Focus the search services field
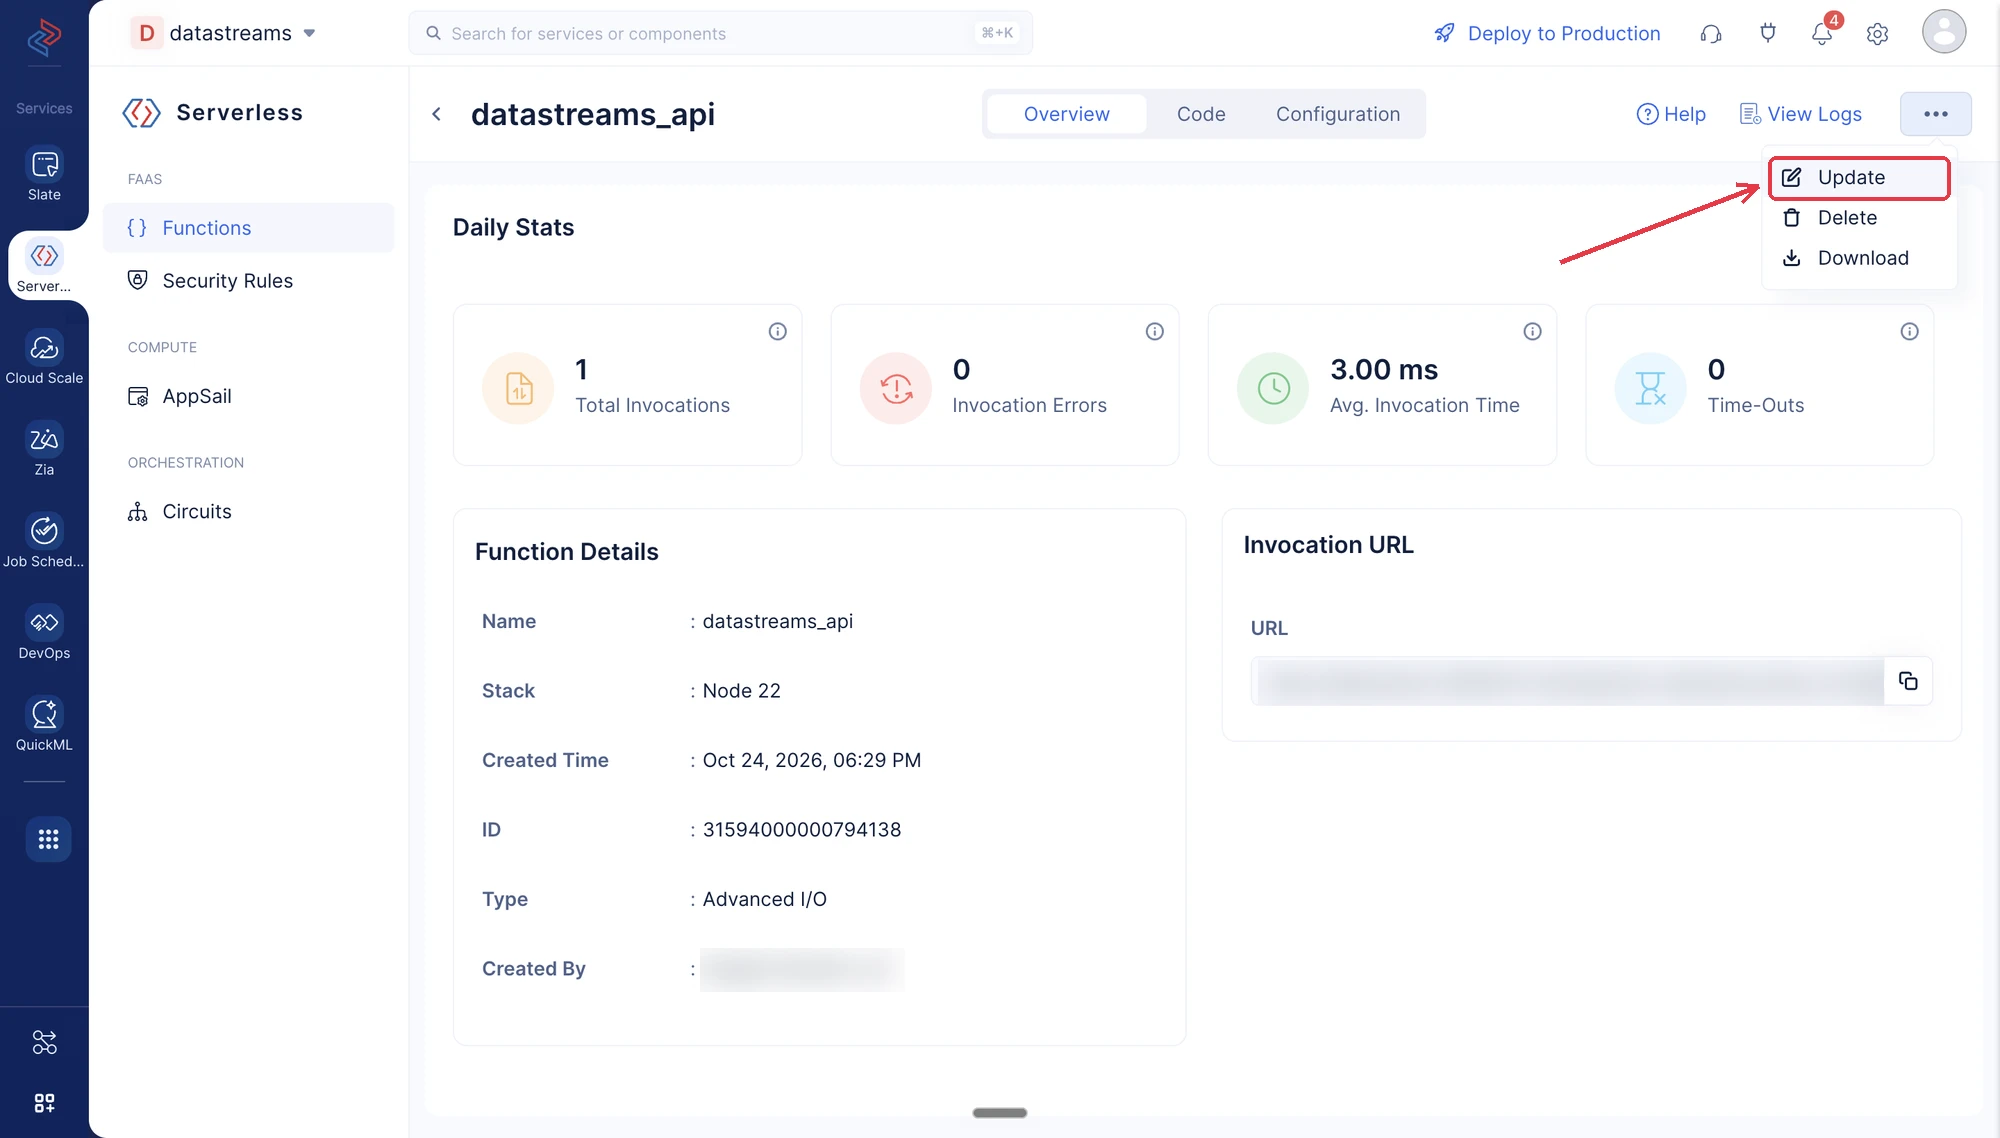This screenshot has width=2000, height=1138. (720, 33)
